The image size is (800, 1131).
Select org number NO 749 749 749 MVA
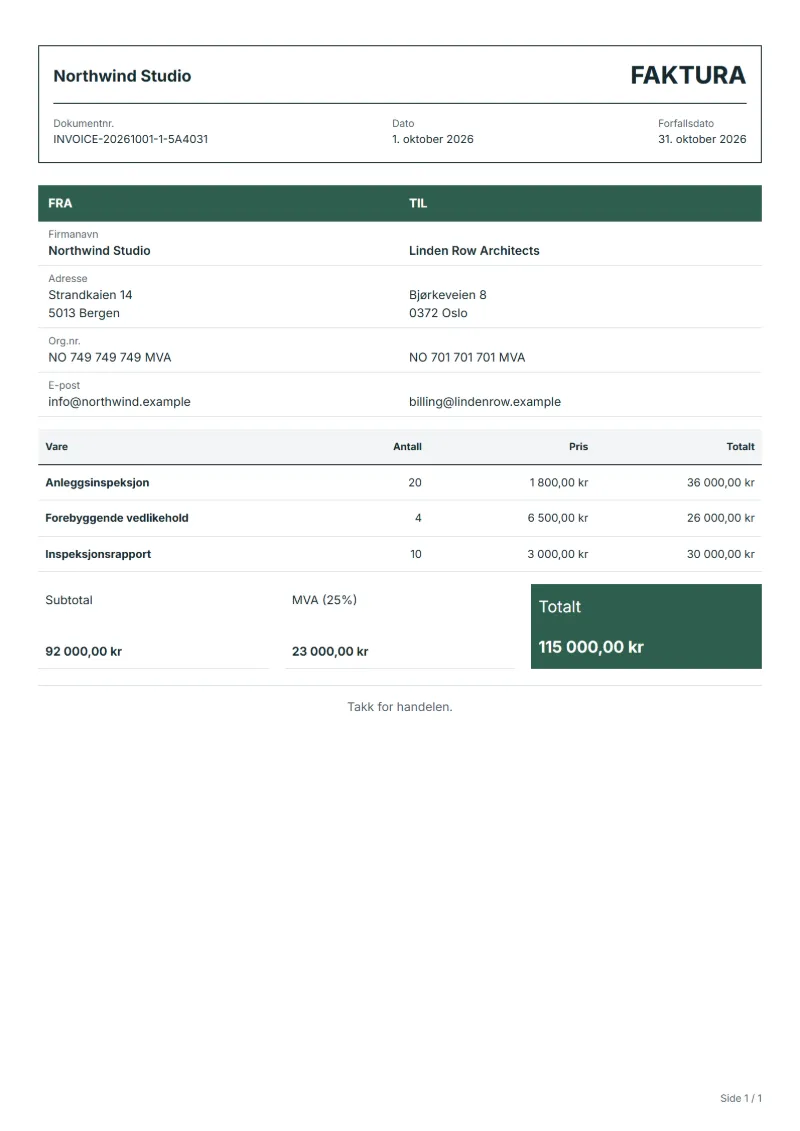(110, 357)
